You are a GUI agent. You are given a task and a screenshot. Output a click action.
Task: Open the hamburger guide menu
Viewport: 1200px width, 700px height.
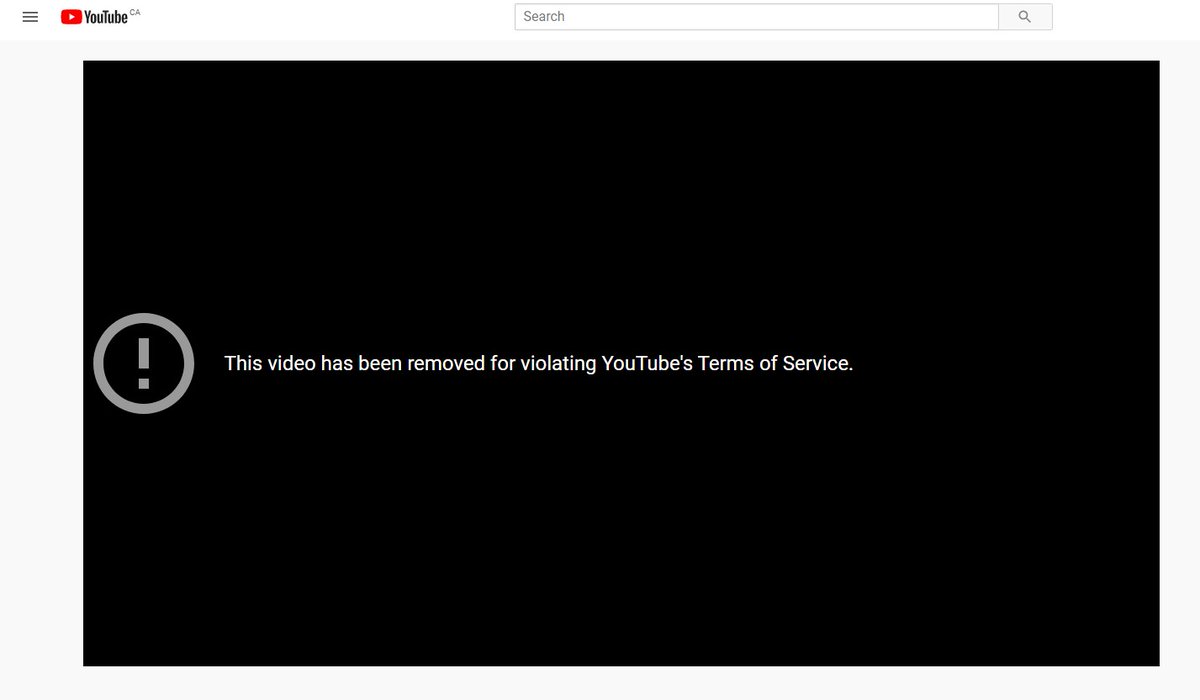coord(30,17)
